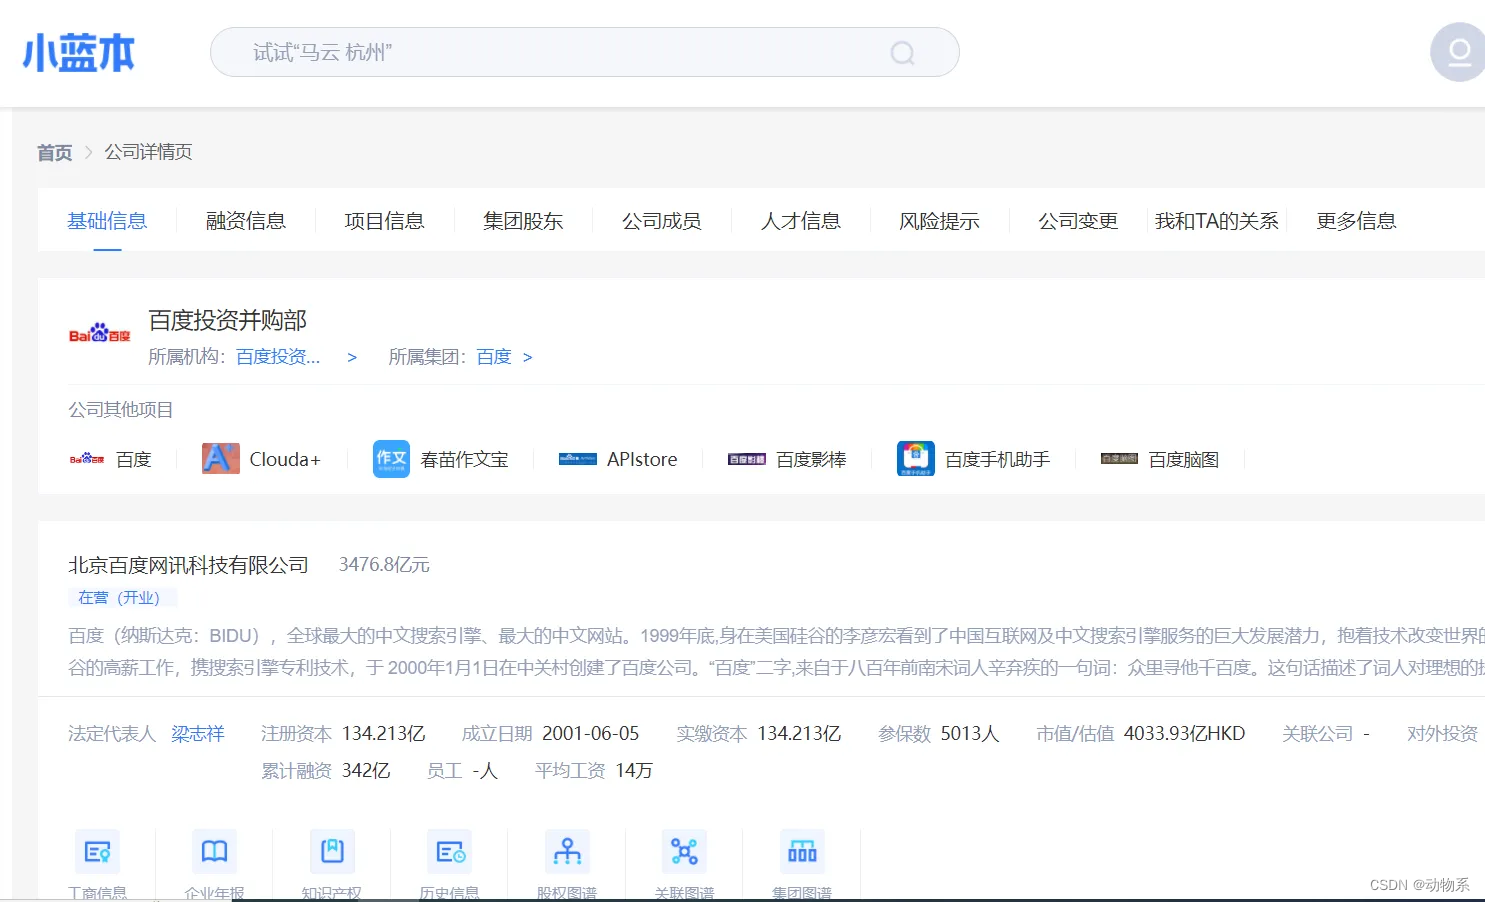Click the 5013人 insured count
Viewport: 1485px width, 902px height.
(x=970, y=734)
